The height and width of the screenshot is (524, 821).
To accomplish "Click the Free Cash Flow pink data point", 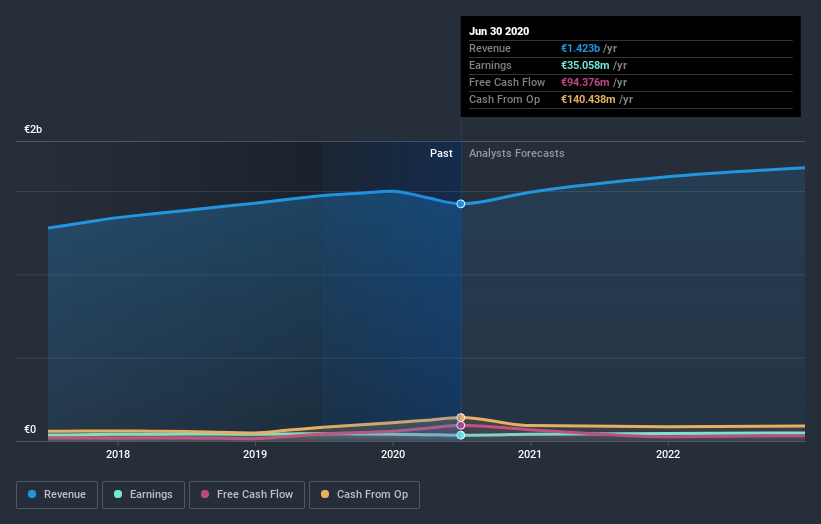I will (461, 426).
